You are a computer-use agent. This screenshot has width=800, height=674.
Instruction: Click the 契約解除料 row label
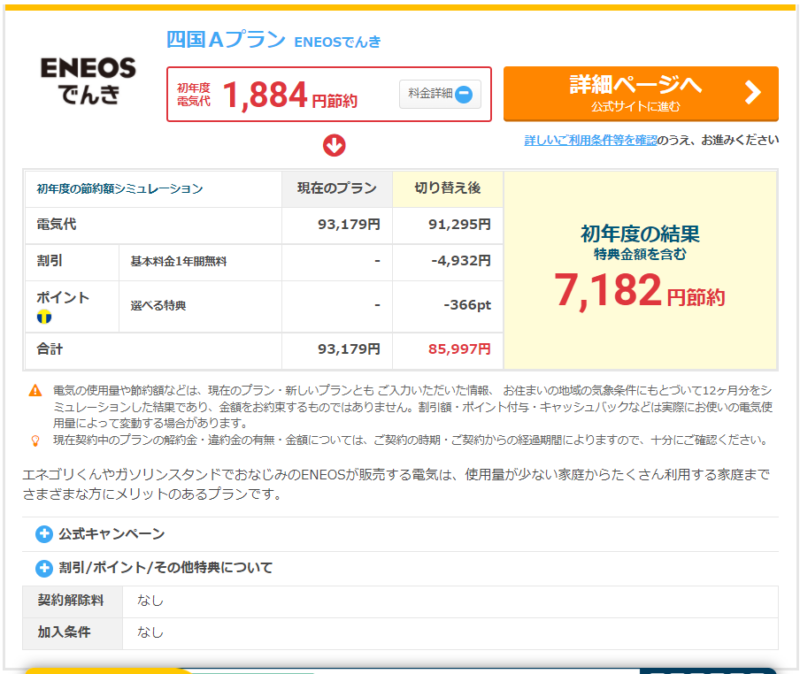pyautogui.click(x=71, y=601)
